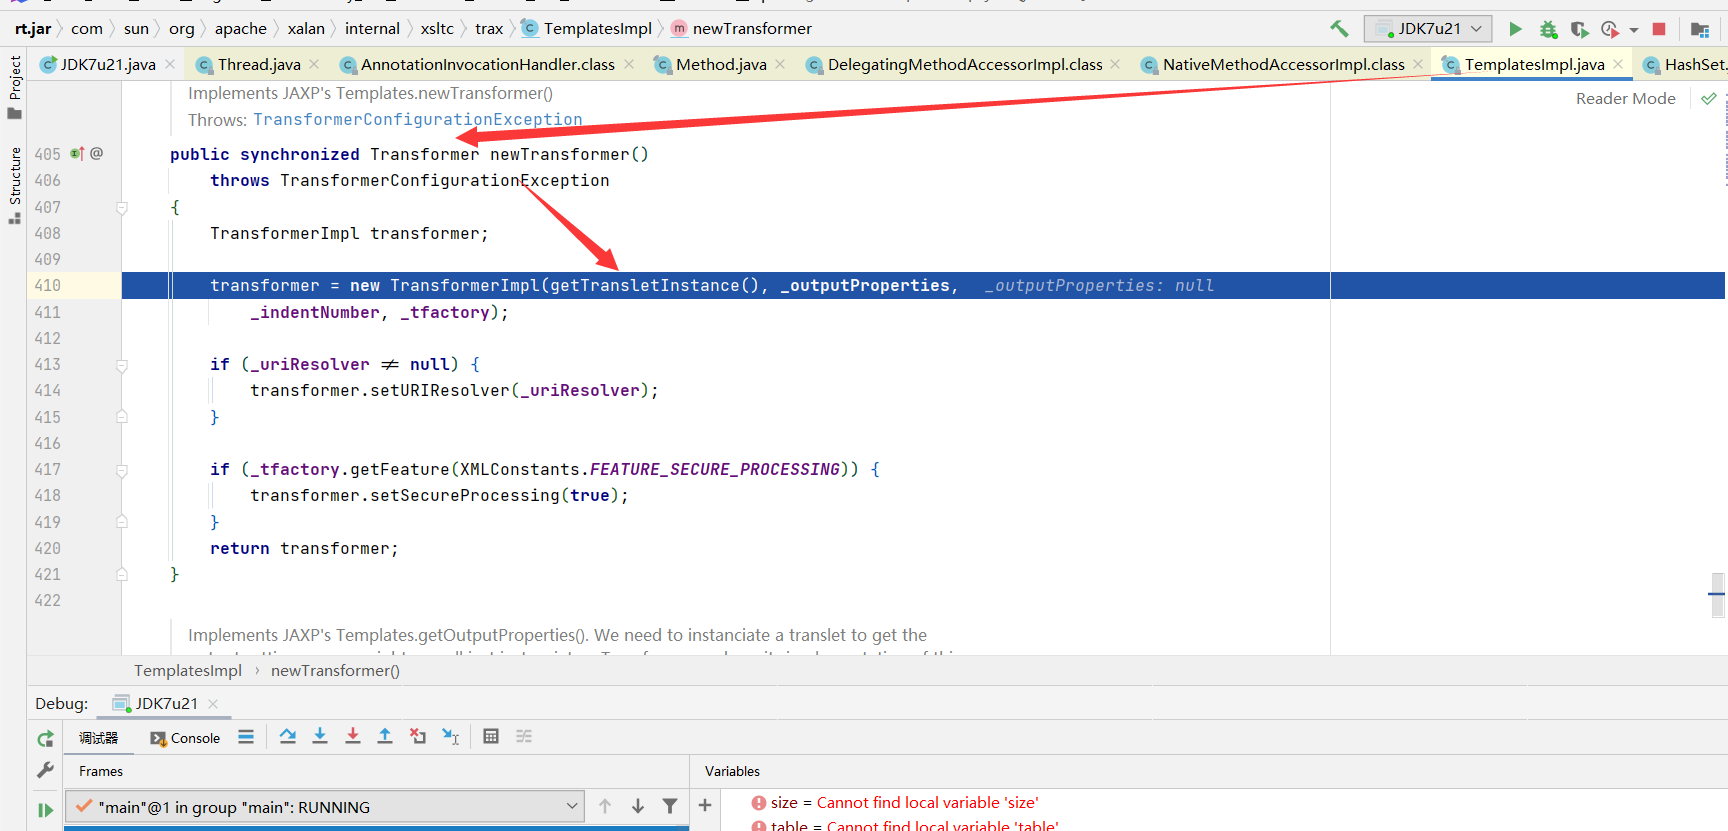
Task: Add a new watch with plus icon
Action: (x=705, y=805)
